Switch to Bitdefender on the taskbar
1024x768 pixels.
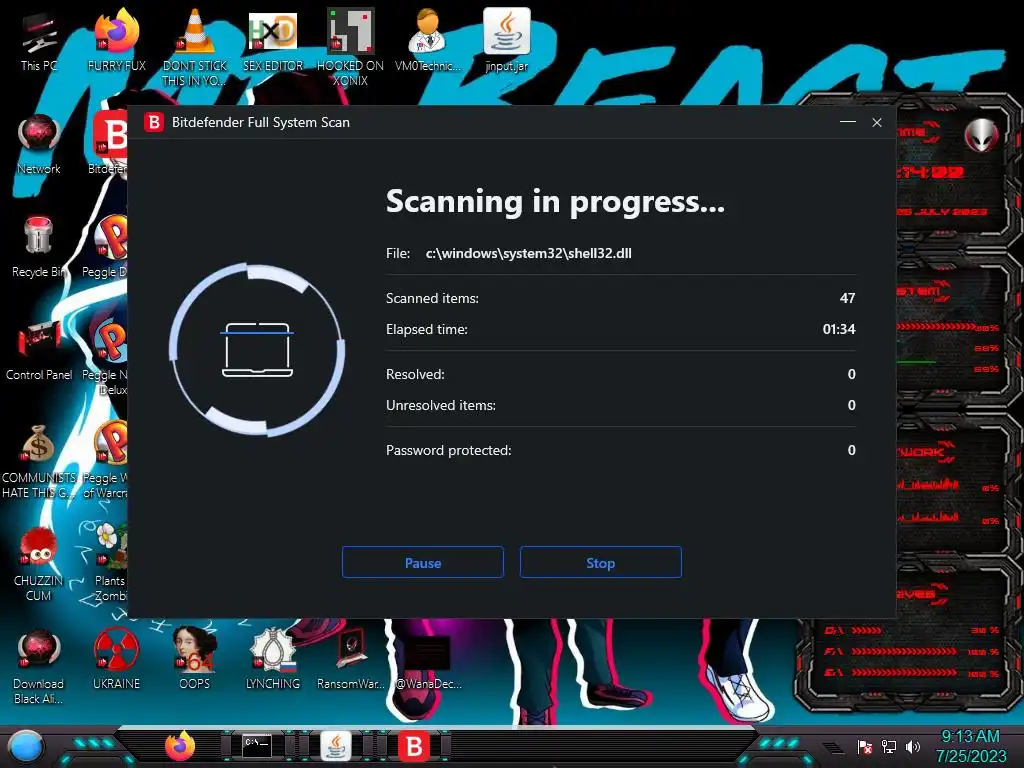[x=414, y=746]
